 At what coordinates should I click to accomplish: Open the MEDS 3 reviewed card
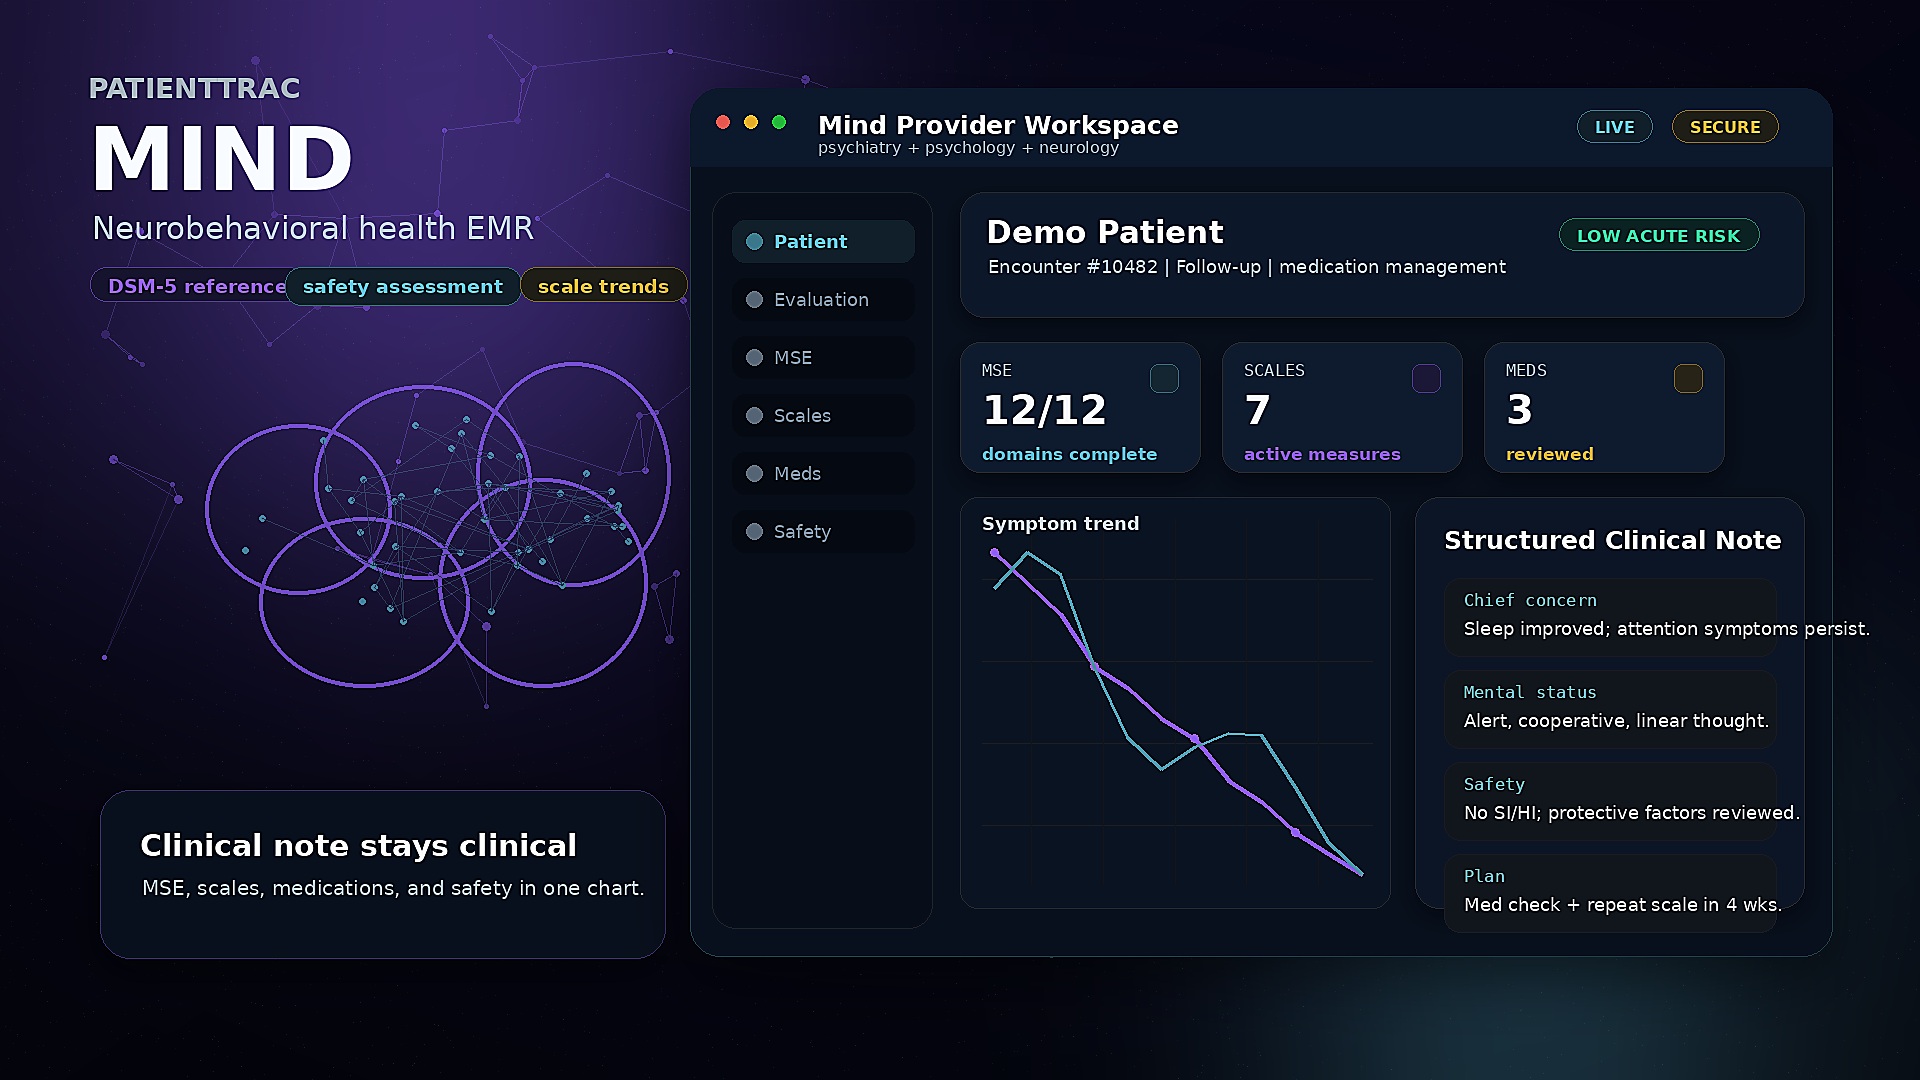point(1604,408)
